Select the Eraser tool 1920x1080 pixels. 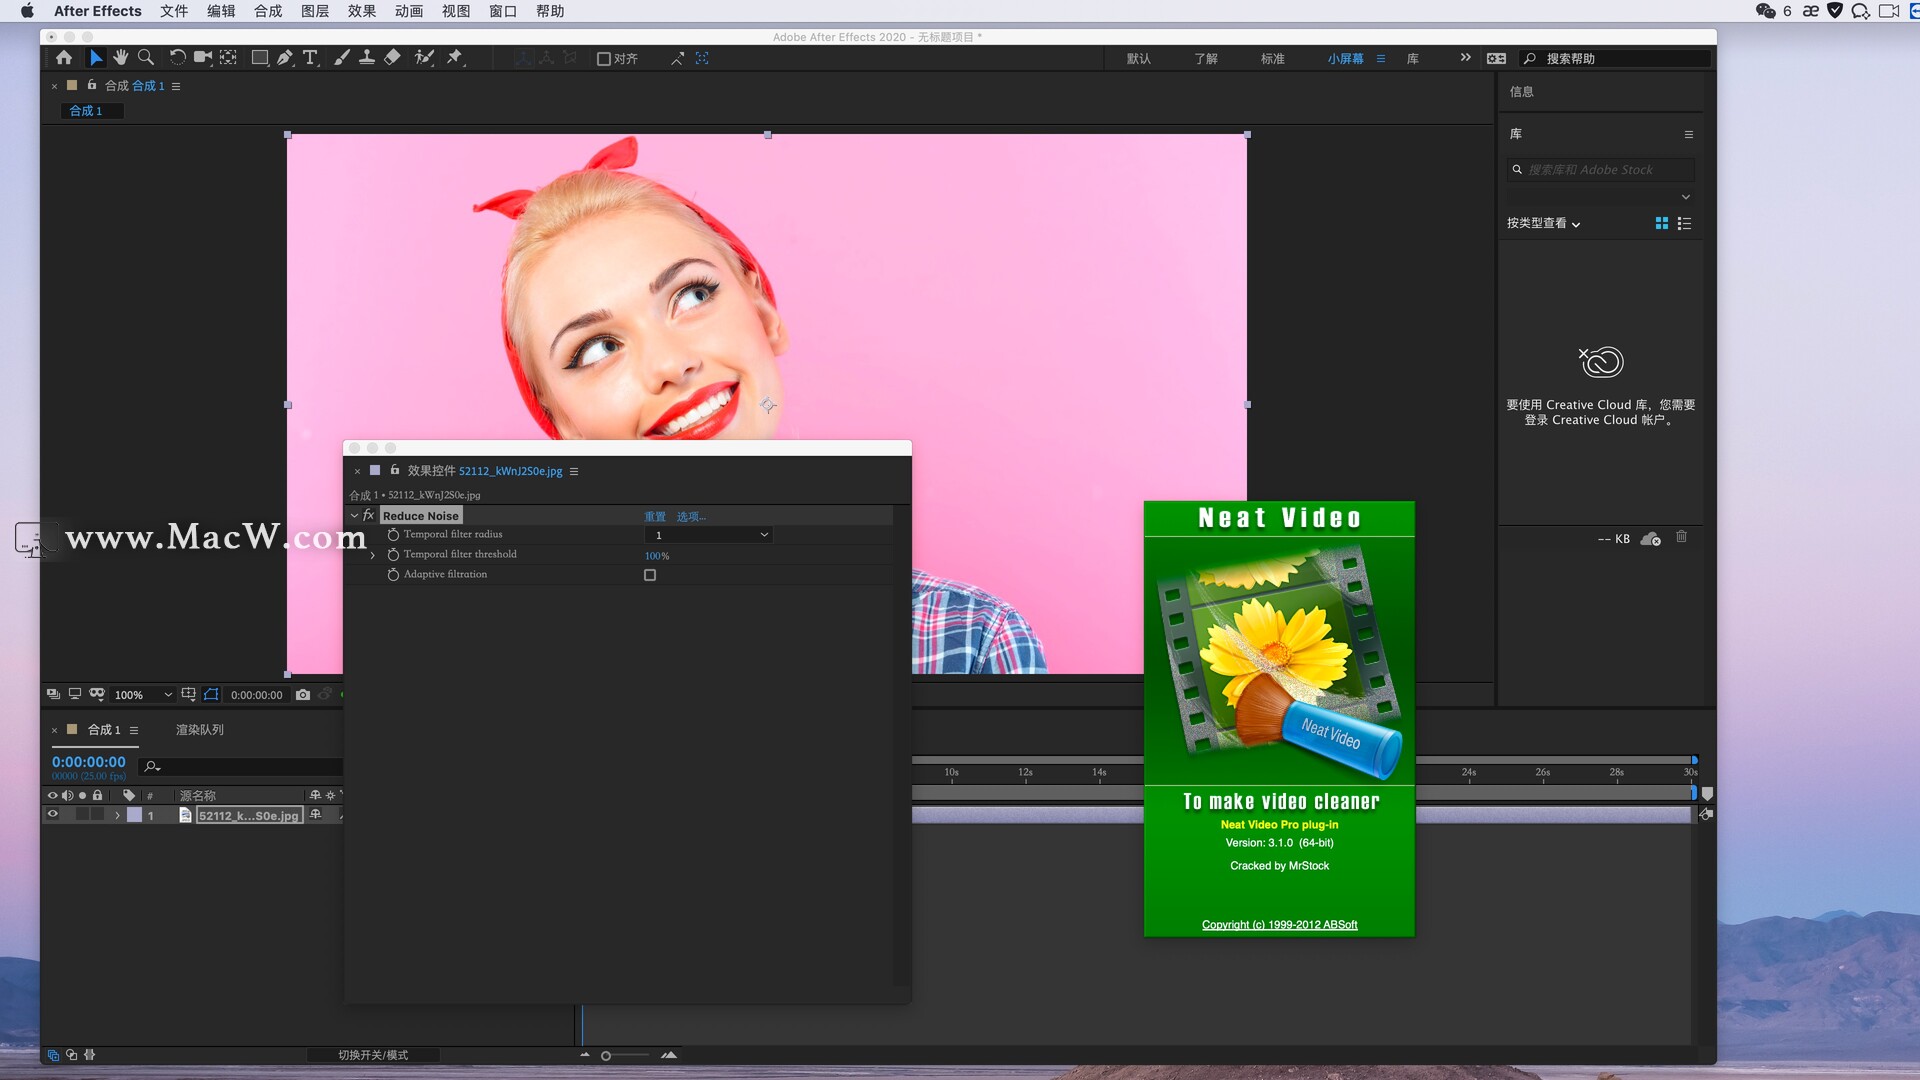[392, 58]
